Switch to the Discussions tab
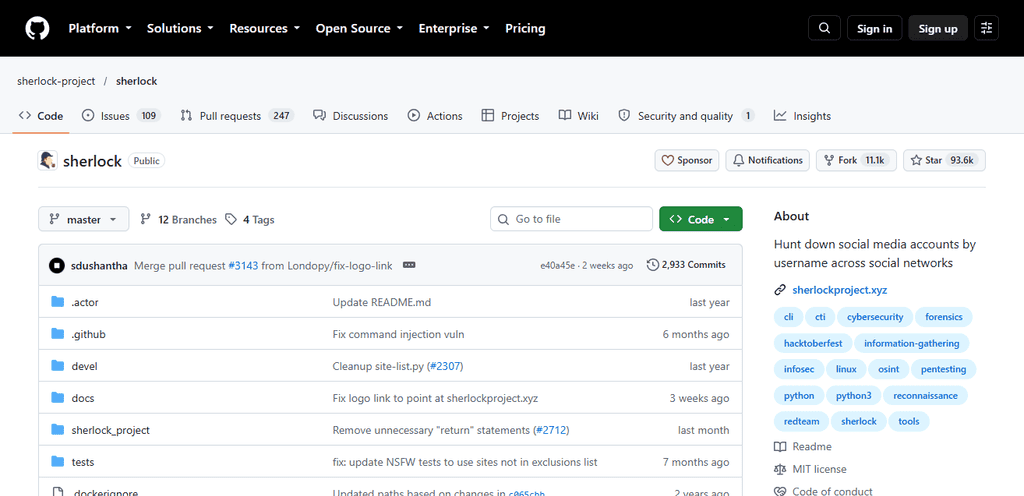The height and width of the screenshot is (496, 1024). pyautogui.click(x=351, y=116)
